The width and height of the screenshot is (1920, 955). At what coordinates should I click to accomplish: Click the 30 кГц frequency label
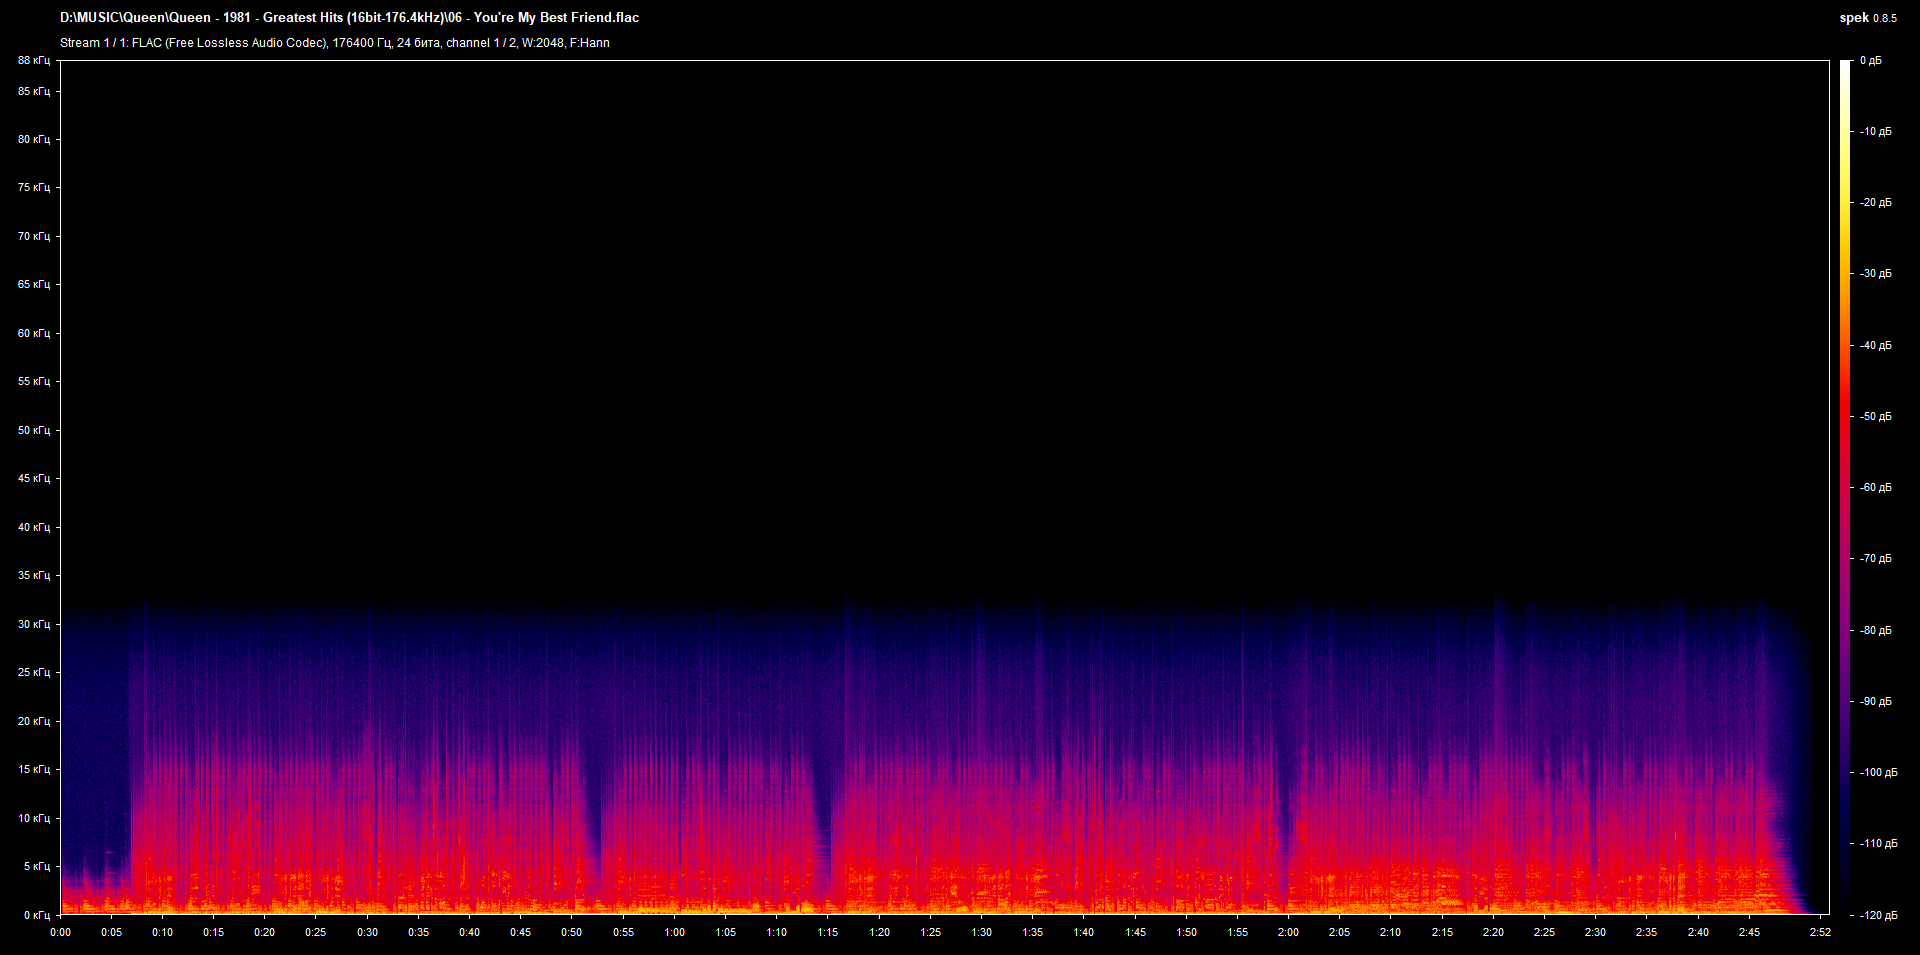point(33,624)
